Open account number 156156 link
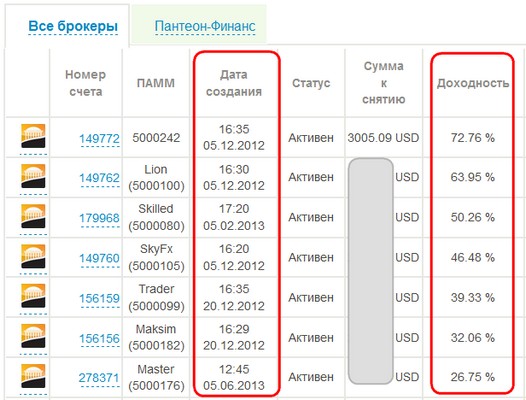This screenshot has width=526, height=400. click(x=99, y=338)
